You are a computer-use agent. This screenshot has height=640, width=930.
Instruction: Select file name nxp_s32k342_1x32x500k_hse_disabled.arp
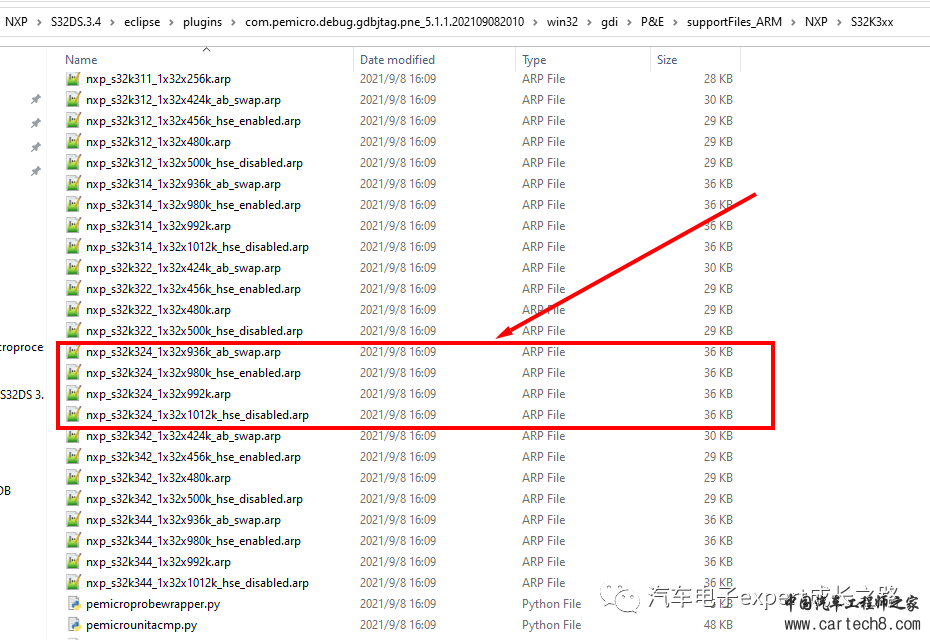[x=195, y=499]
